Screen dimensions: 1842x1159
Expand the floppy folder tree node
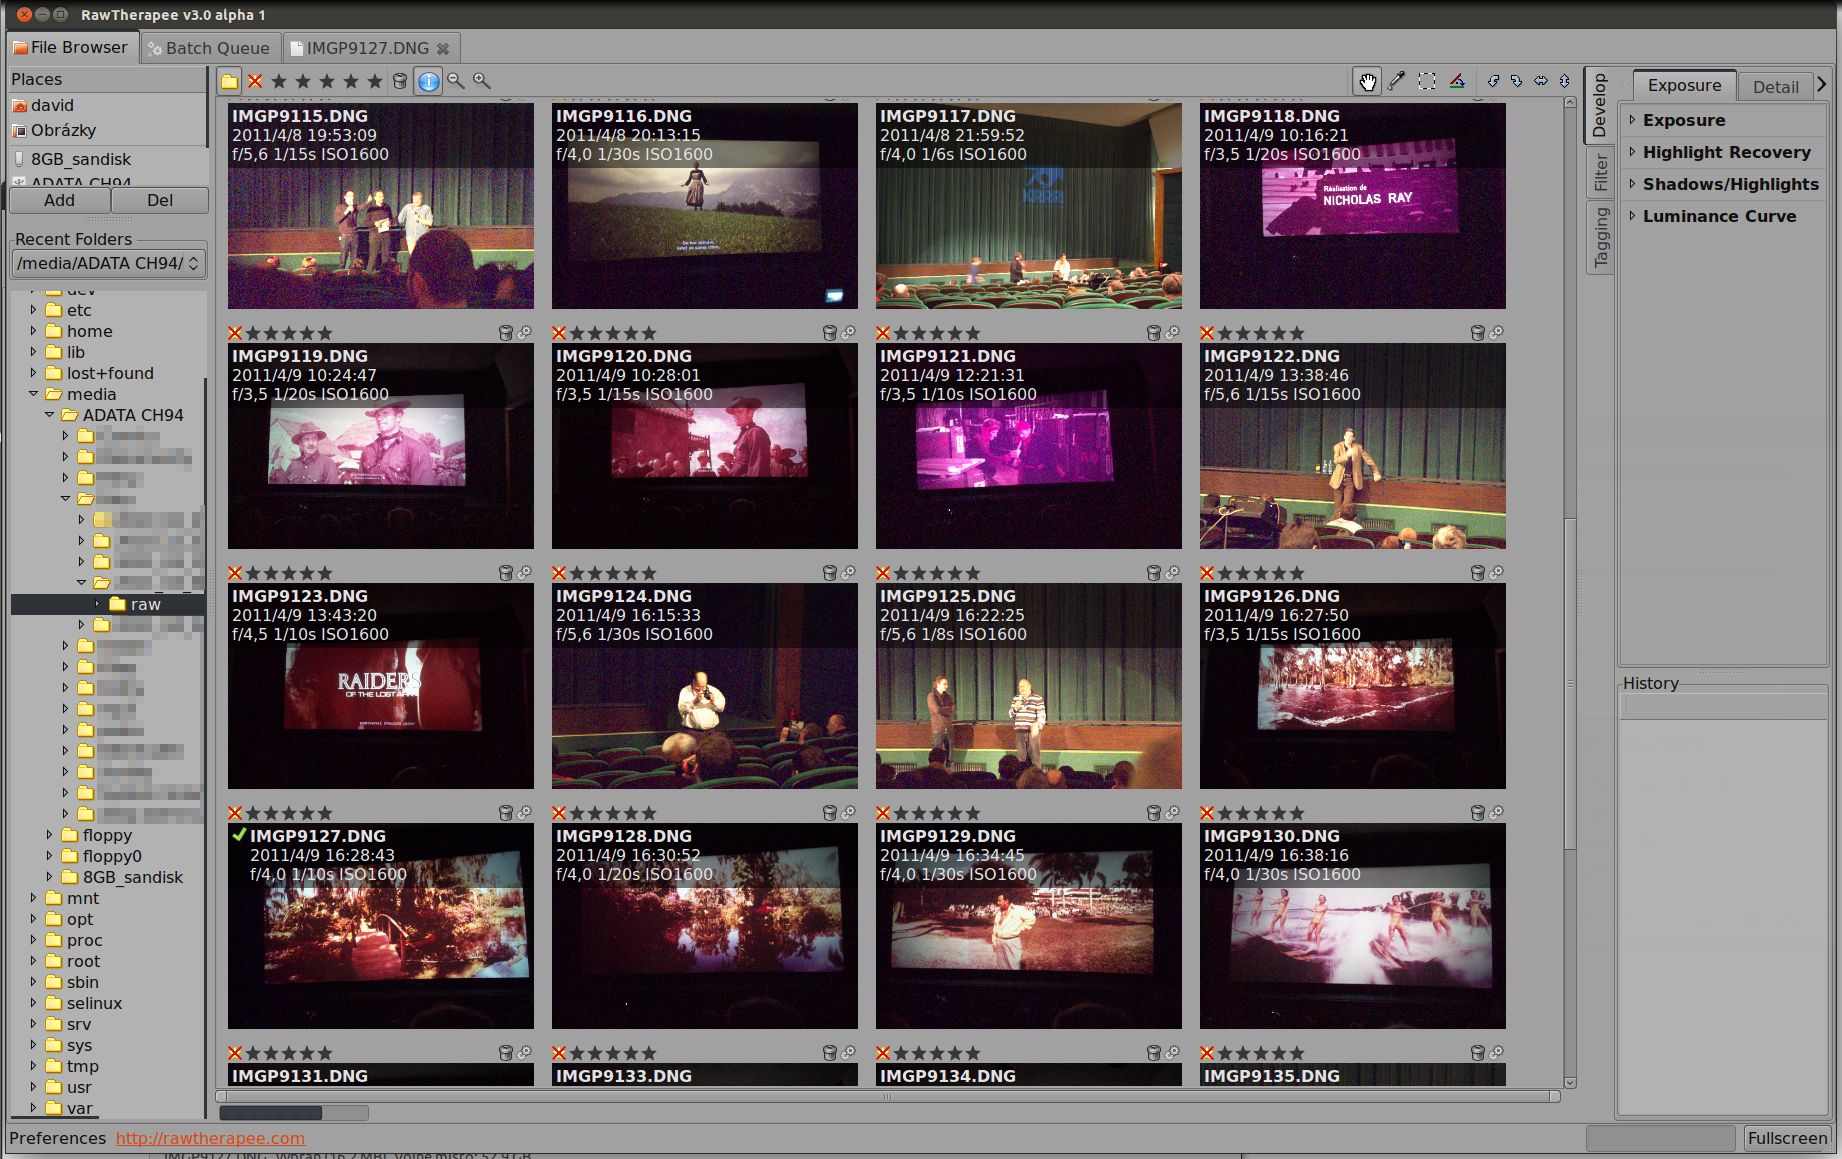tap(50, 835)
